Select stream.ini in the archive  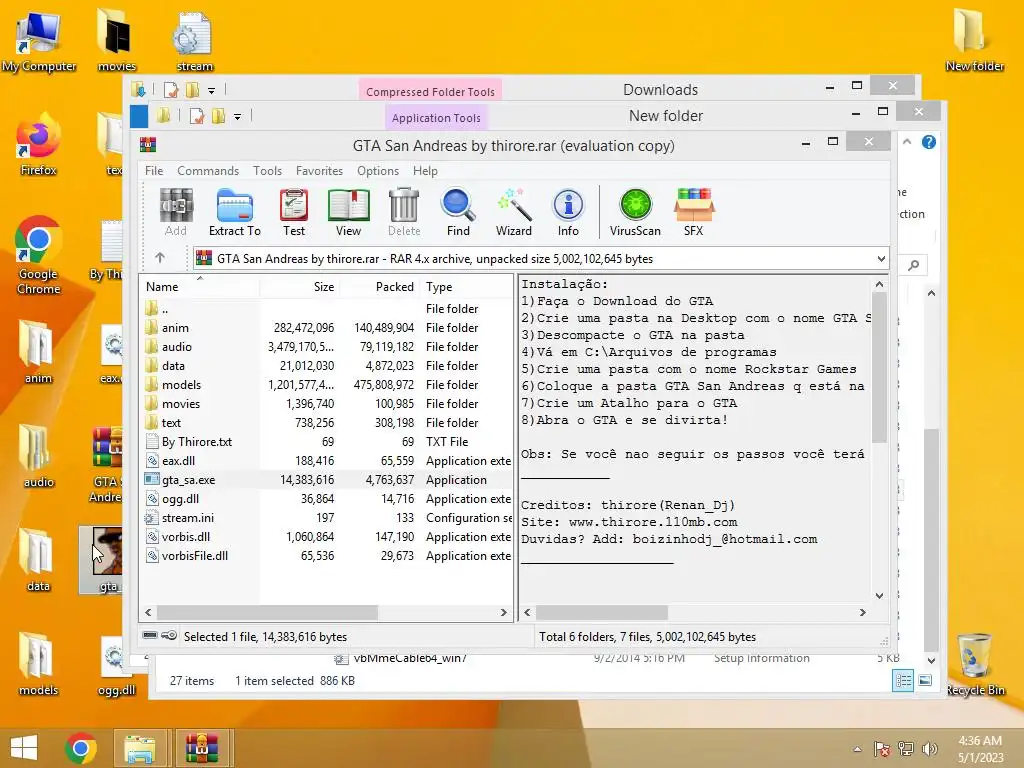point(326,517)
